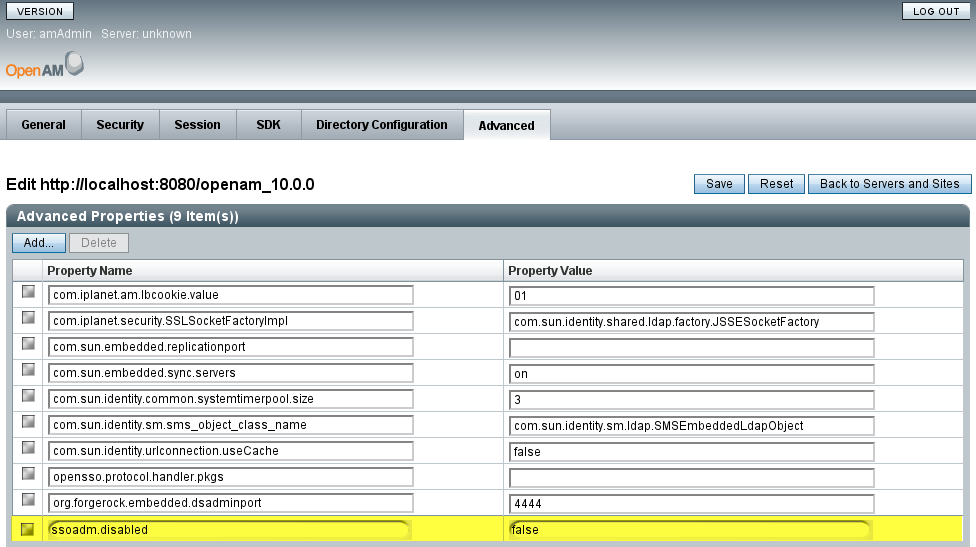Viewport: 976px width, 547px height.
Task: Click the VERSION button
Action: (x=40, y=11)
